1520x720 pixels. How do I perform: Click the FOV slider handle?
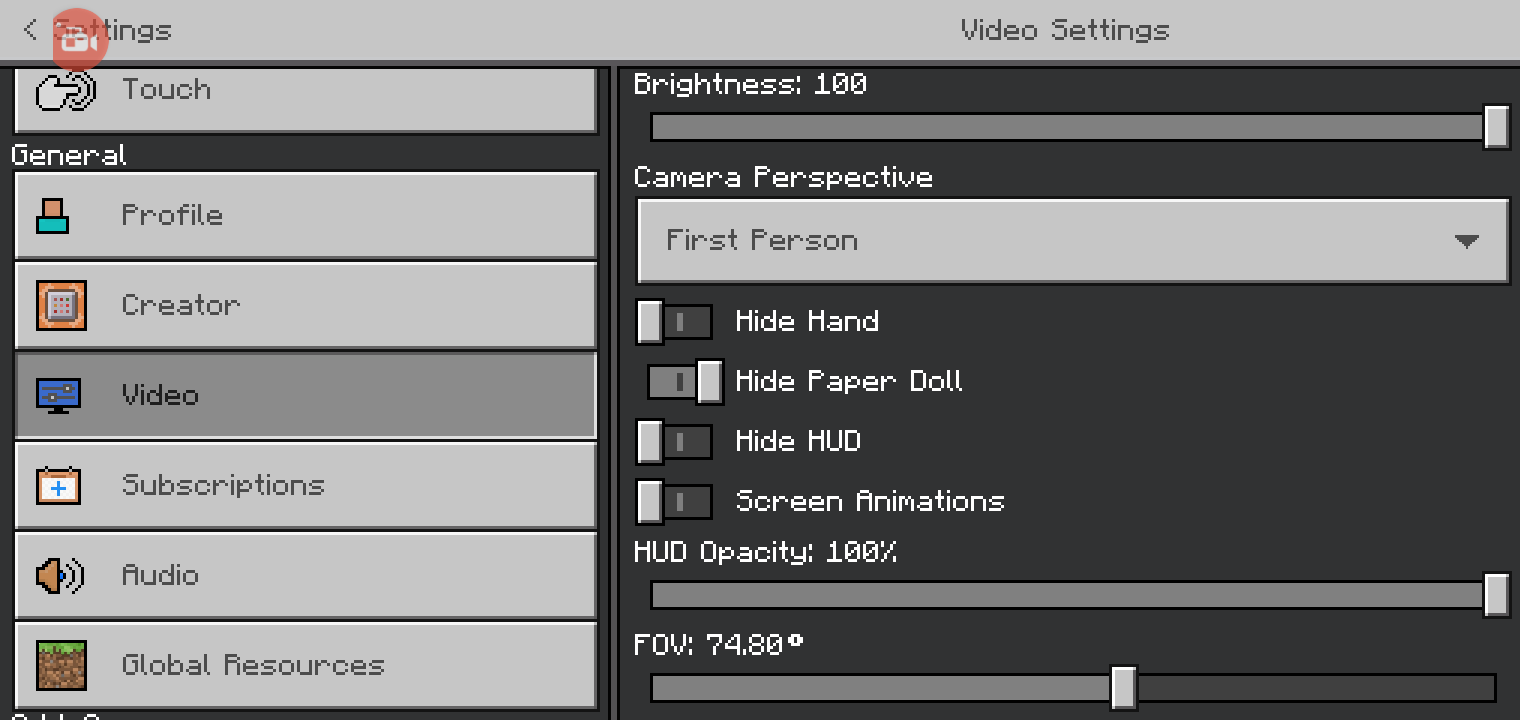(1123, 688)
